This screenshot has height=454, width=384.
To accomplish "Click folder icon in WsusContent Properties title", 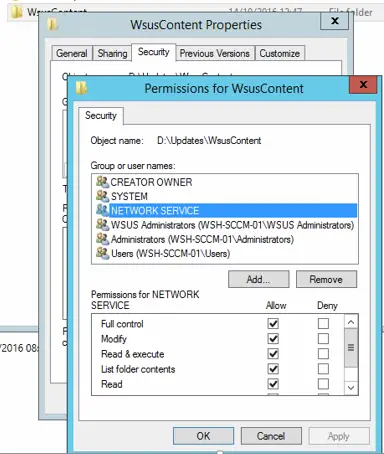I will point(52,25).
